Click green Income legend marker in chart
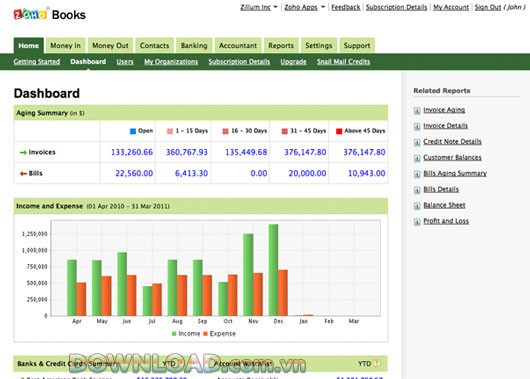This screenshot has height=379, width=530. (x=174, y=334)
